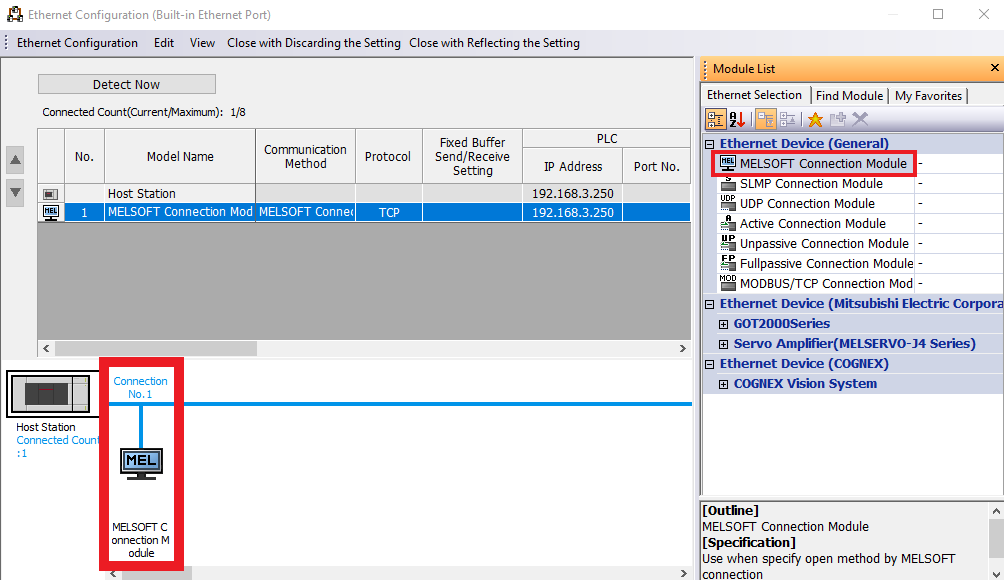Click the Communication Method cell of row 1

tap(305, 212)
